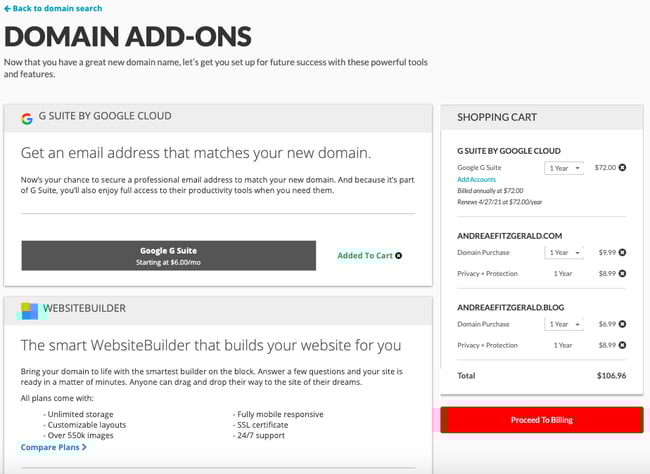This screenshot has width=650, height=474.
Task: Click Renews 4/27/21 at $72.00/year text
Action: coord(500,202)
